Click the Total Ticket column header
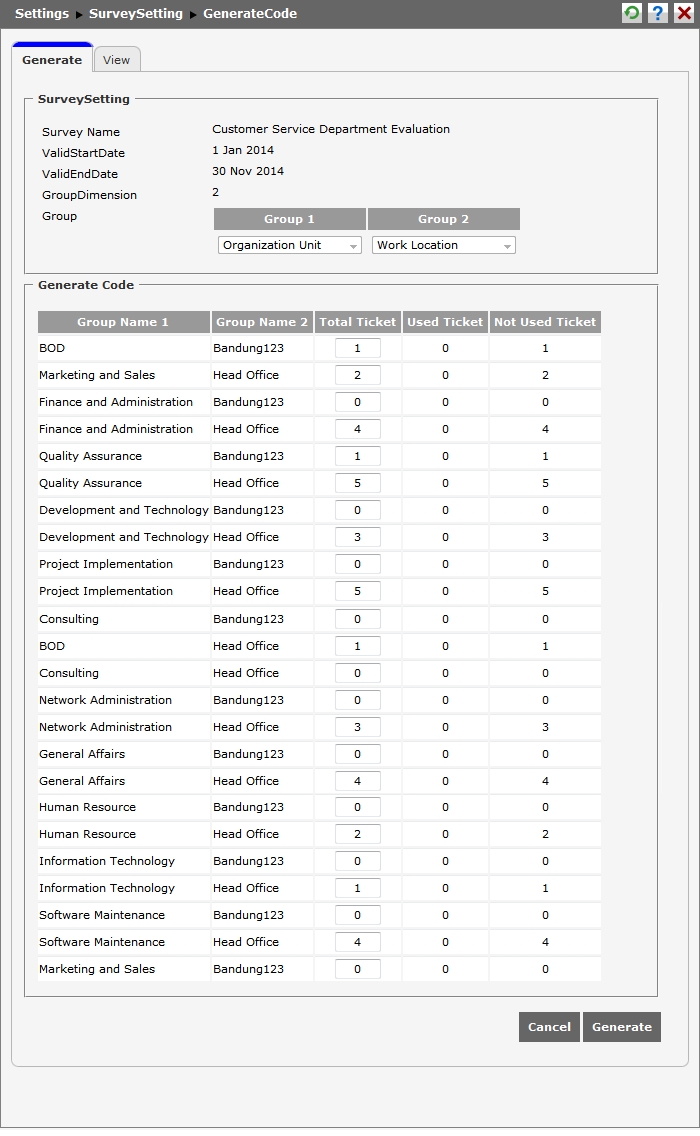The width and height of the screenshot is (700, 1136). click(x=358, y=322)
